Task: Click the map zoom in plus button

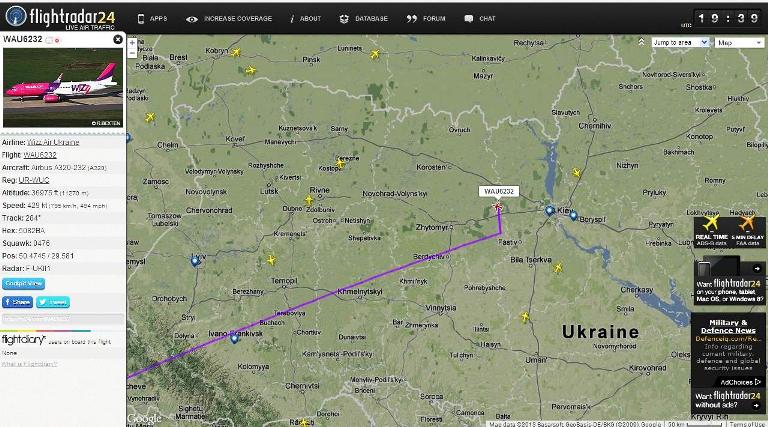Action: (x=132, y=43)
